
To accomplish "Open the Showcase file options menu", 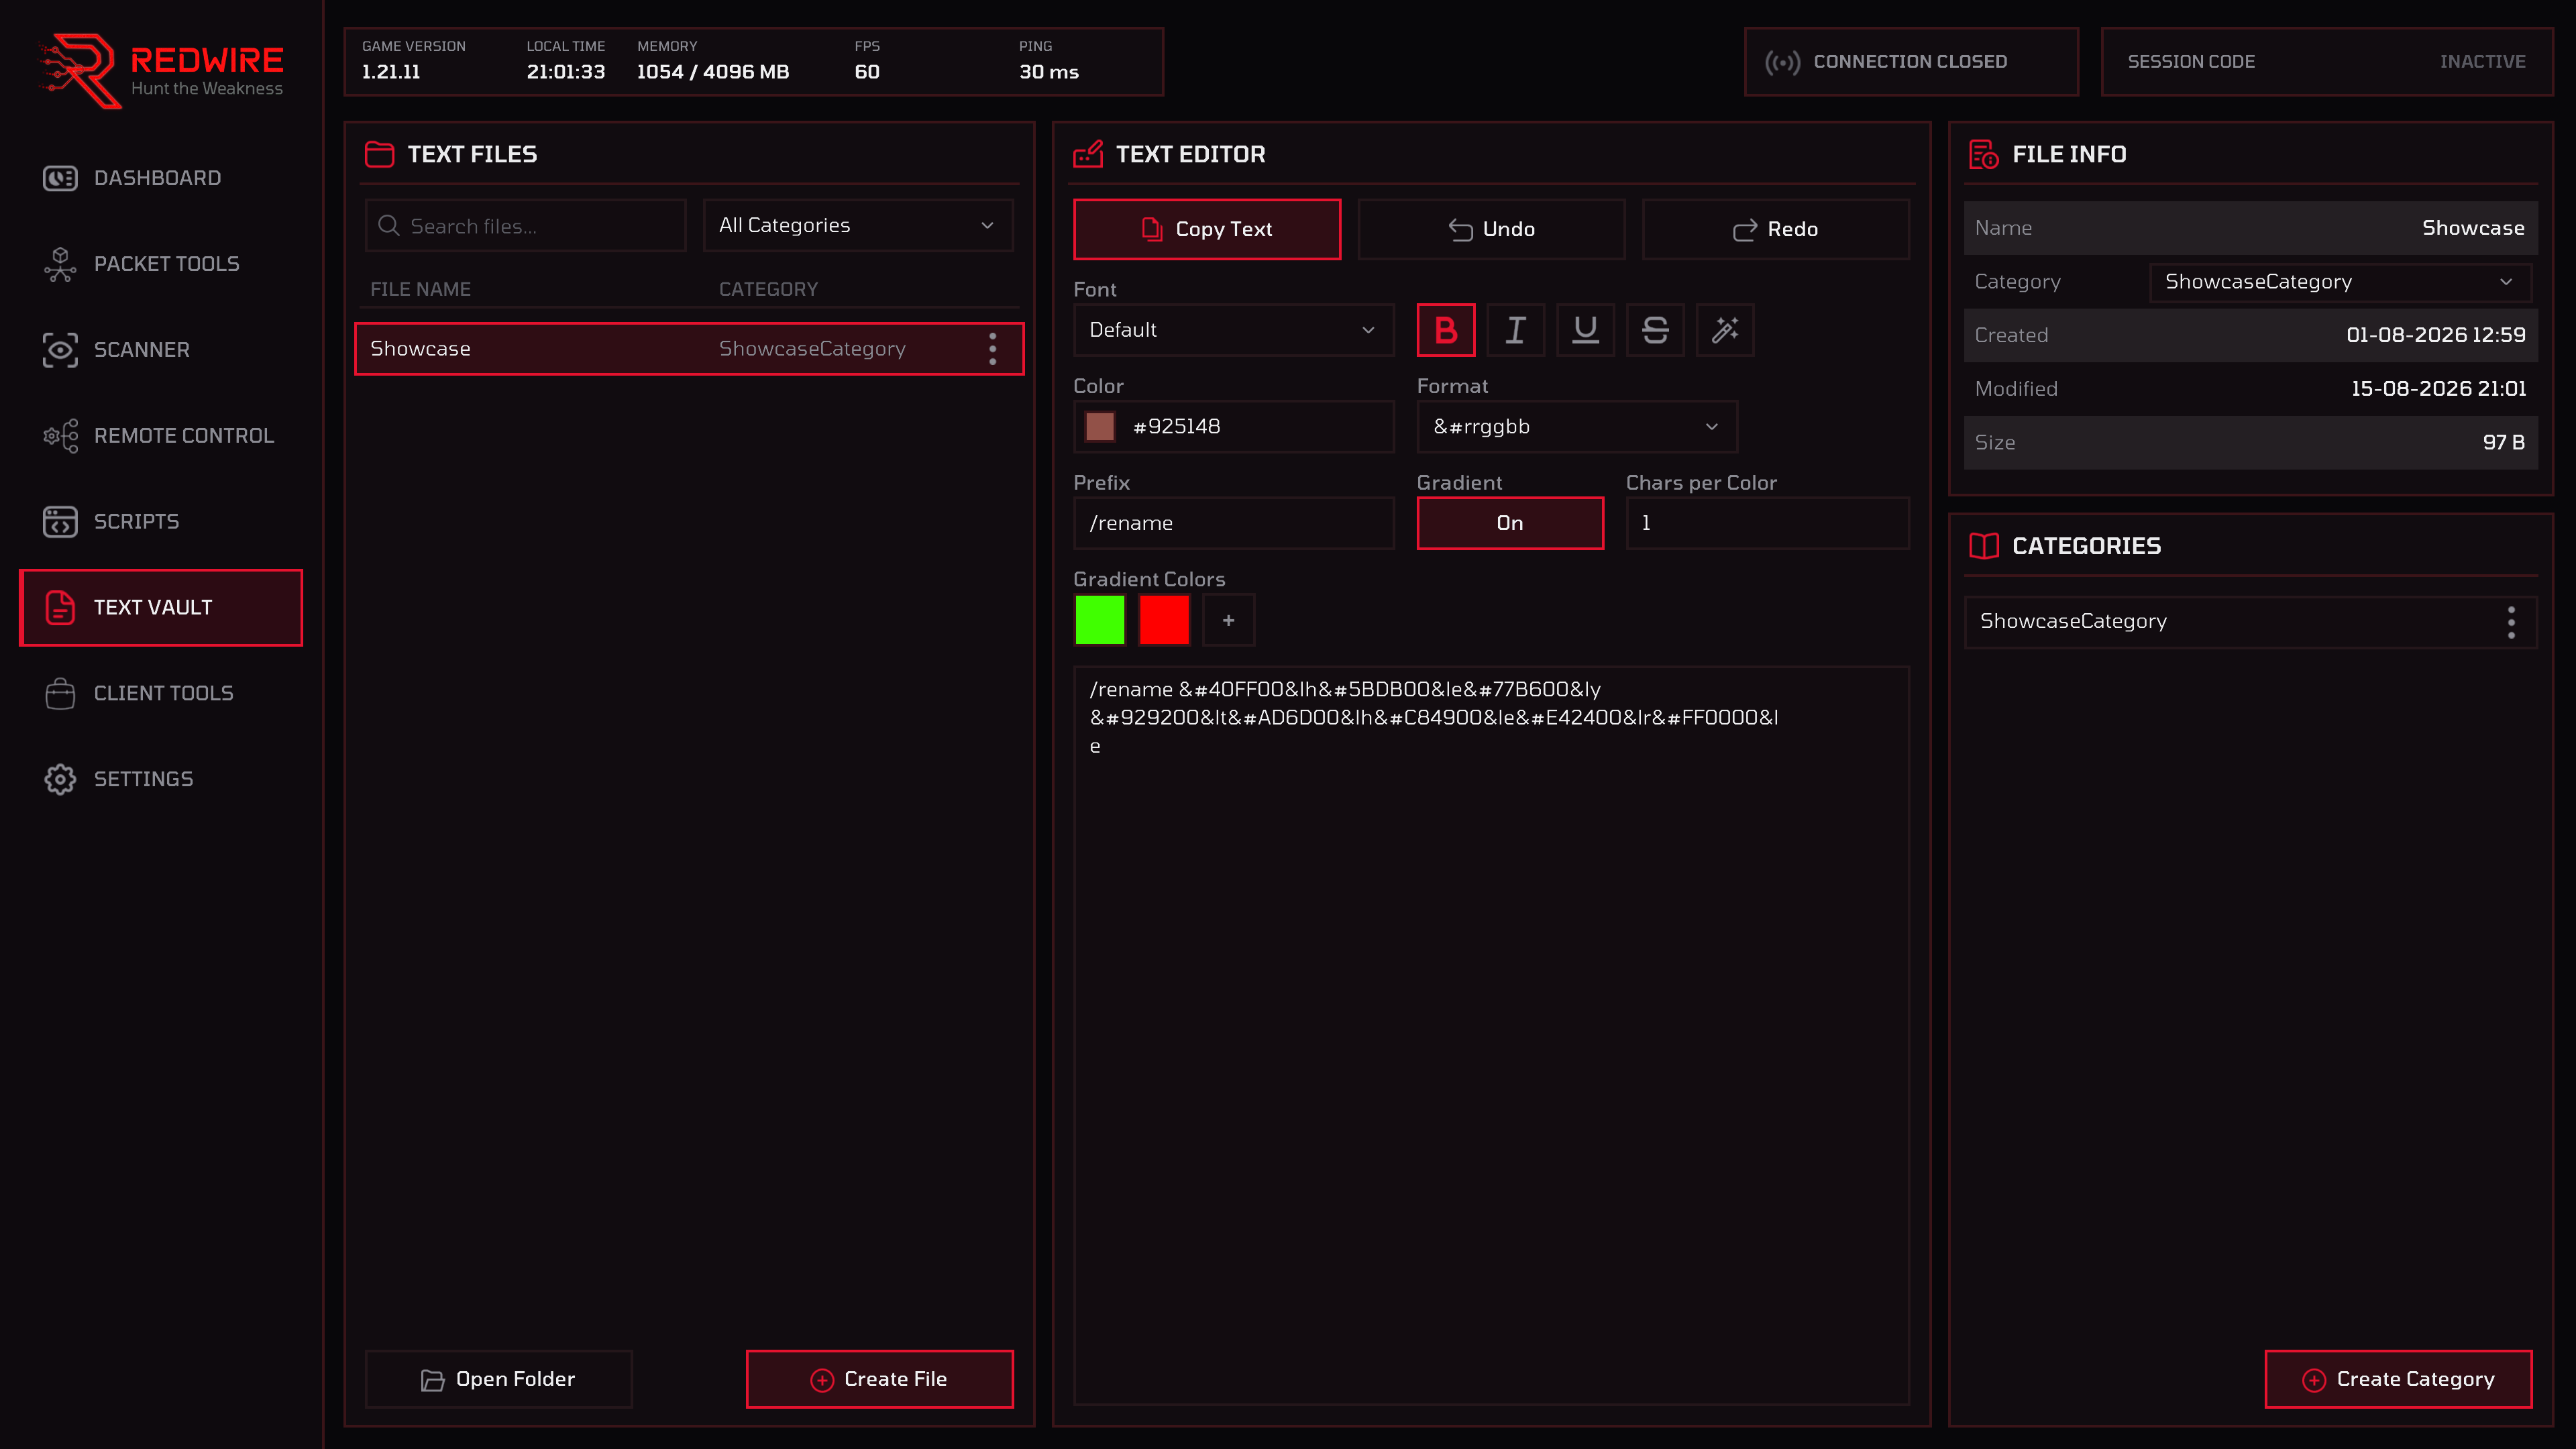I will click(x=992, y=349).
